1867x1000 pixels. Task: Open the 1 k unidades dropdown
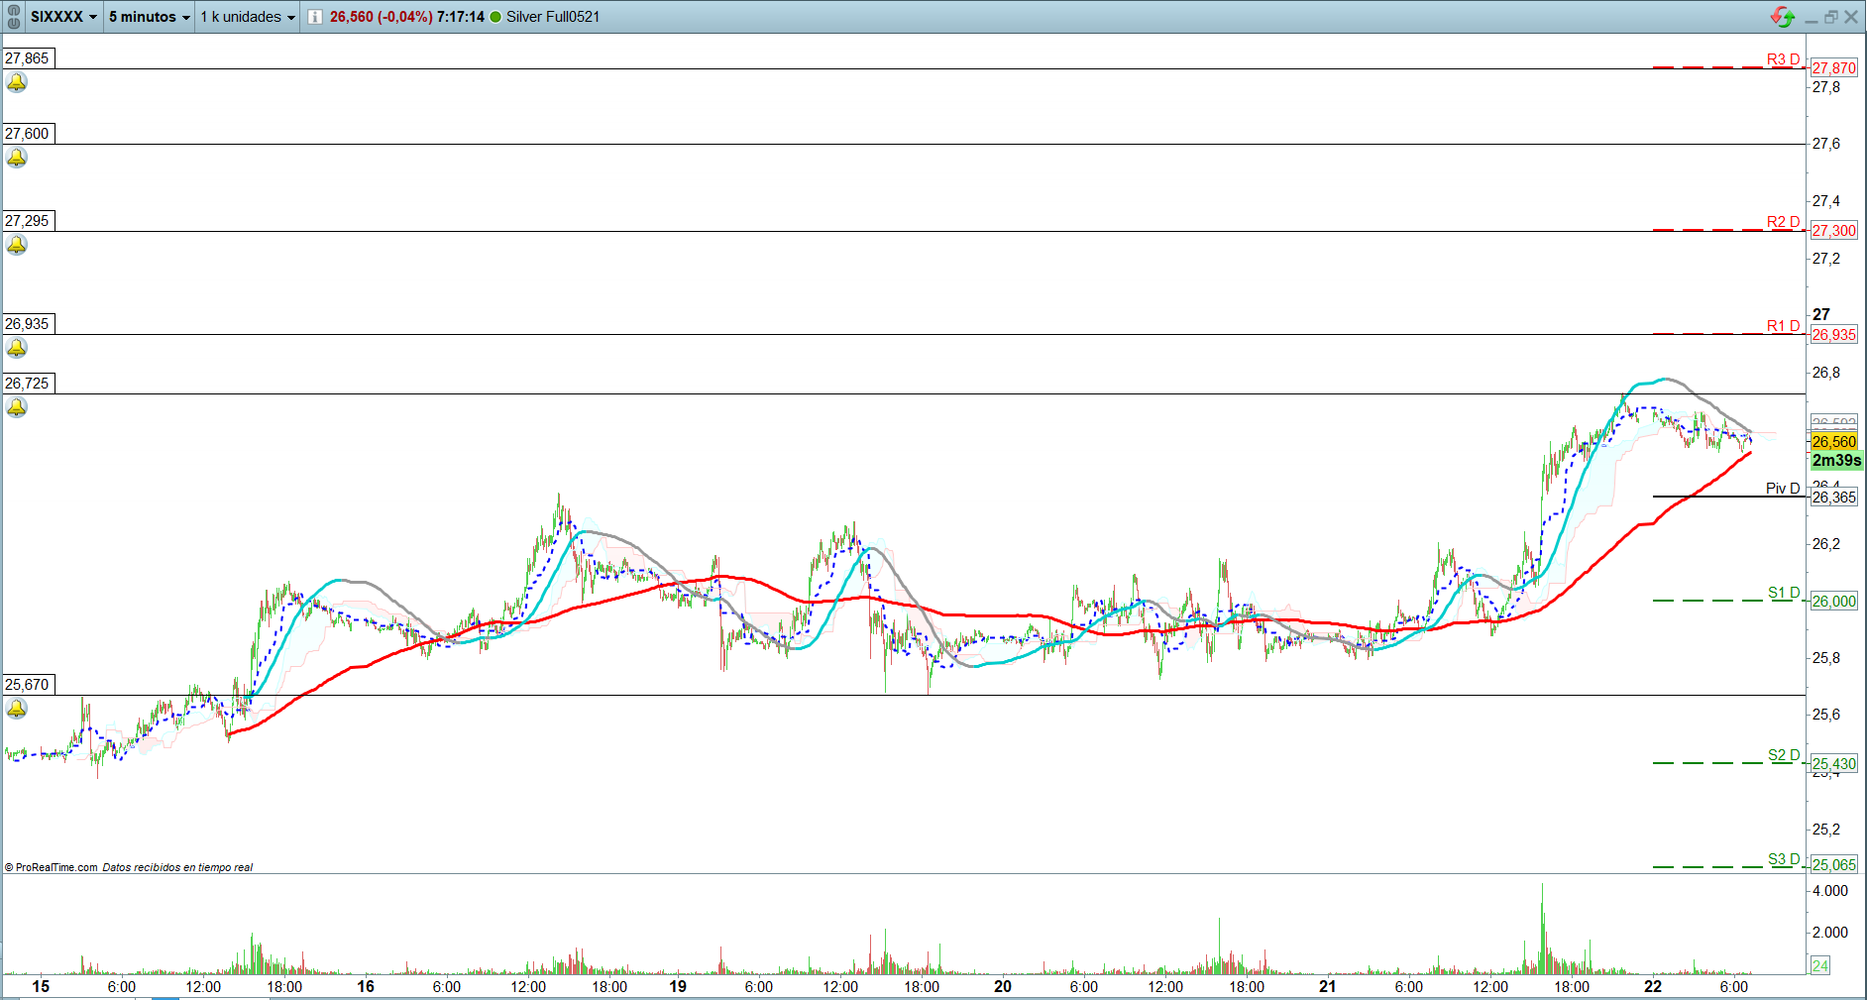[x=247, y=17]
